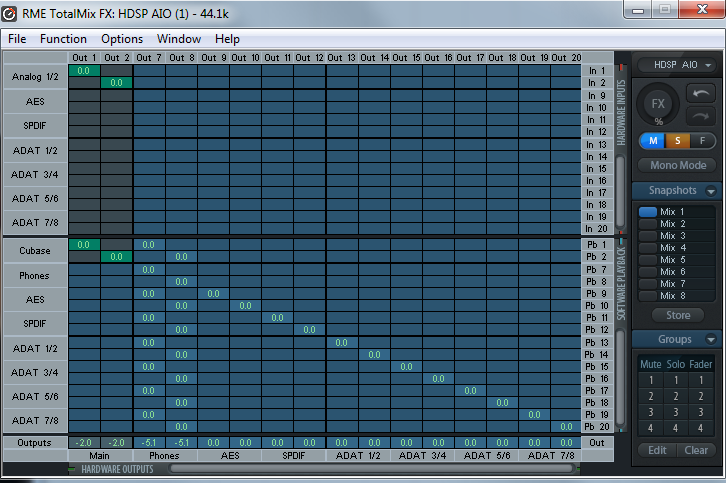Select the ADAT 7/8 output label at bottom
Screen dimensions: 726x483
tap(551, 456)
